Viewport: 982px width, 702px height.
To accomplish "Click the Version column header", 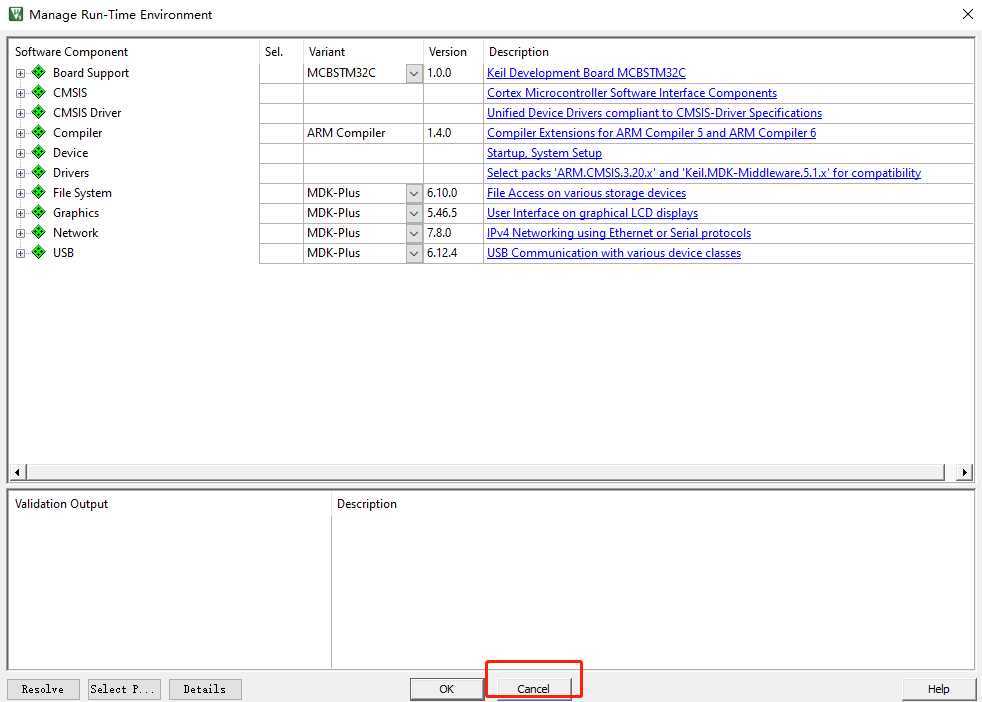I will pos(447,52).
